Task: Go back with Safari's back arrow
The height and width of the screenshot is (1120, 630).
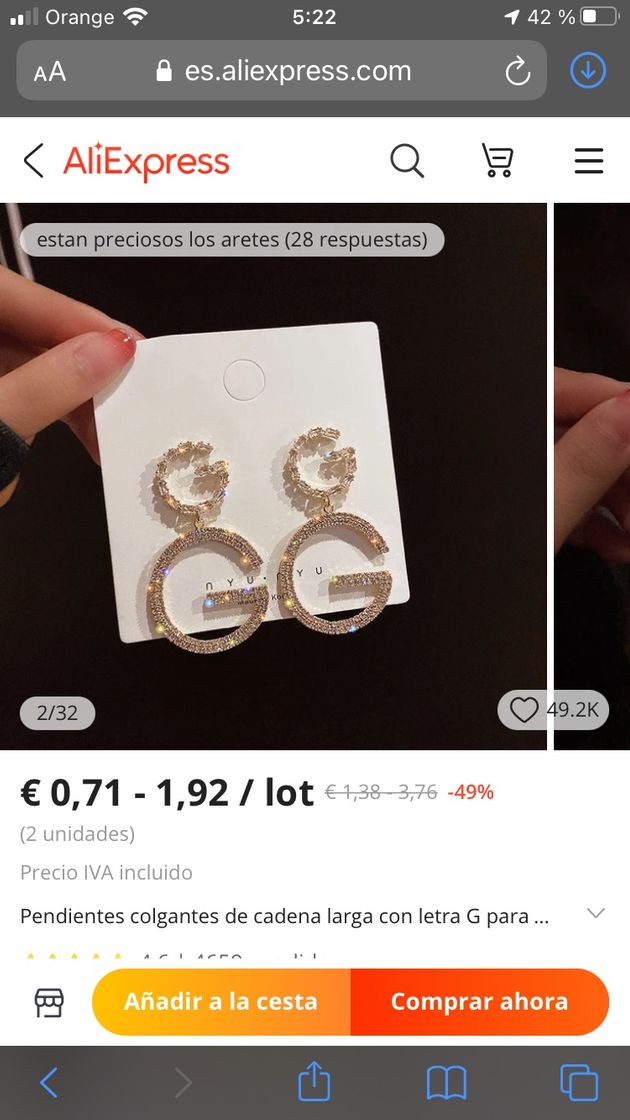Action: click(49, 1083)
